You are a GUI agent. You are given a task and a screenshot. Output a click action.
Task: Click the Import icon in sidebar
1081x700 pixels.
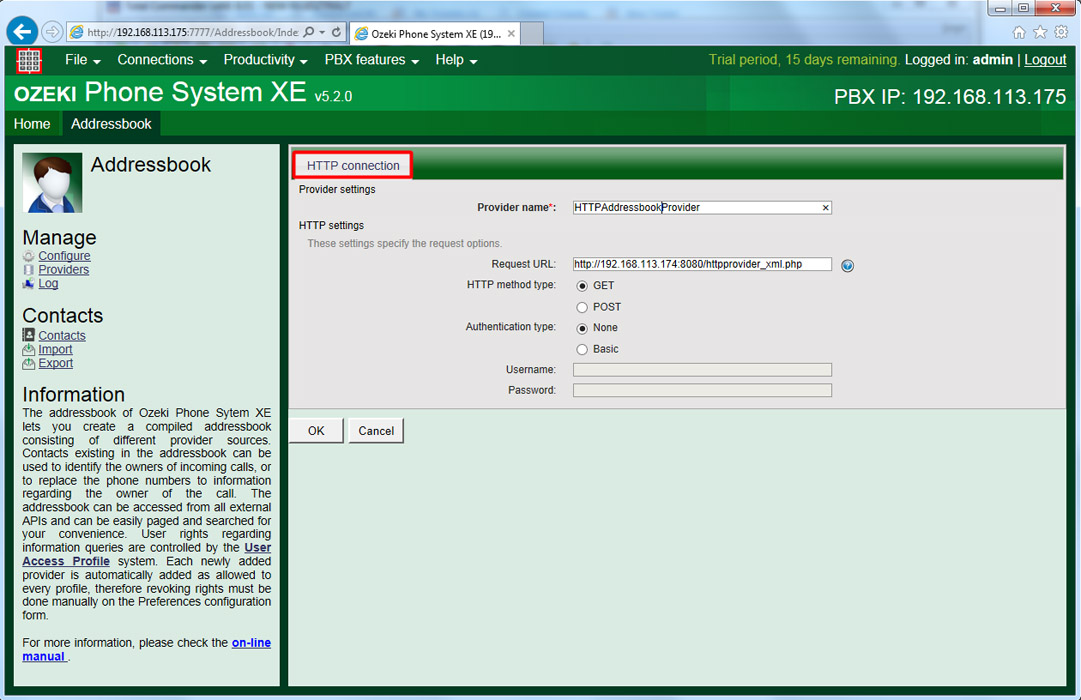pyautogui.click(x=28, y=350)
